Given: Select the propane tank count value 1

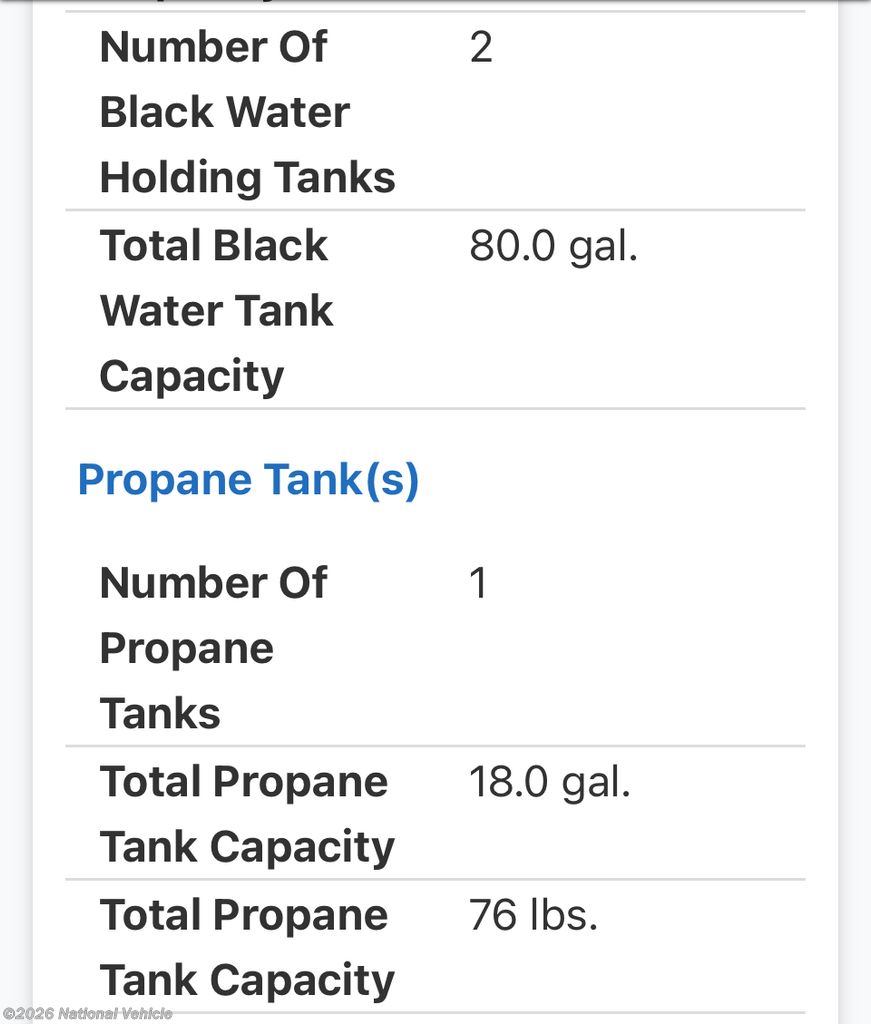Looking at the screenshot, I should click(478, 583).
